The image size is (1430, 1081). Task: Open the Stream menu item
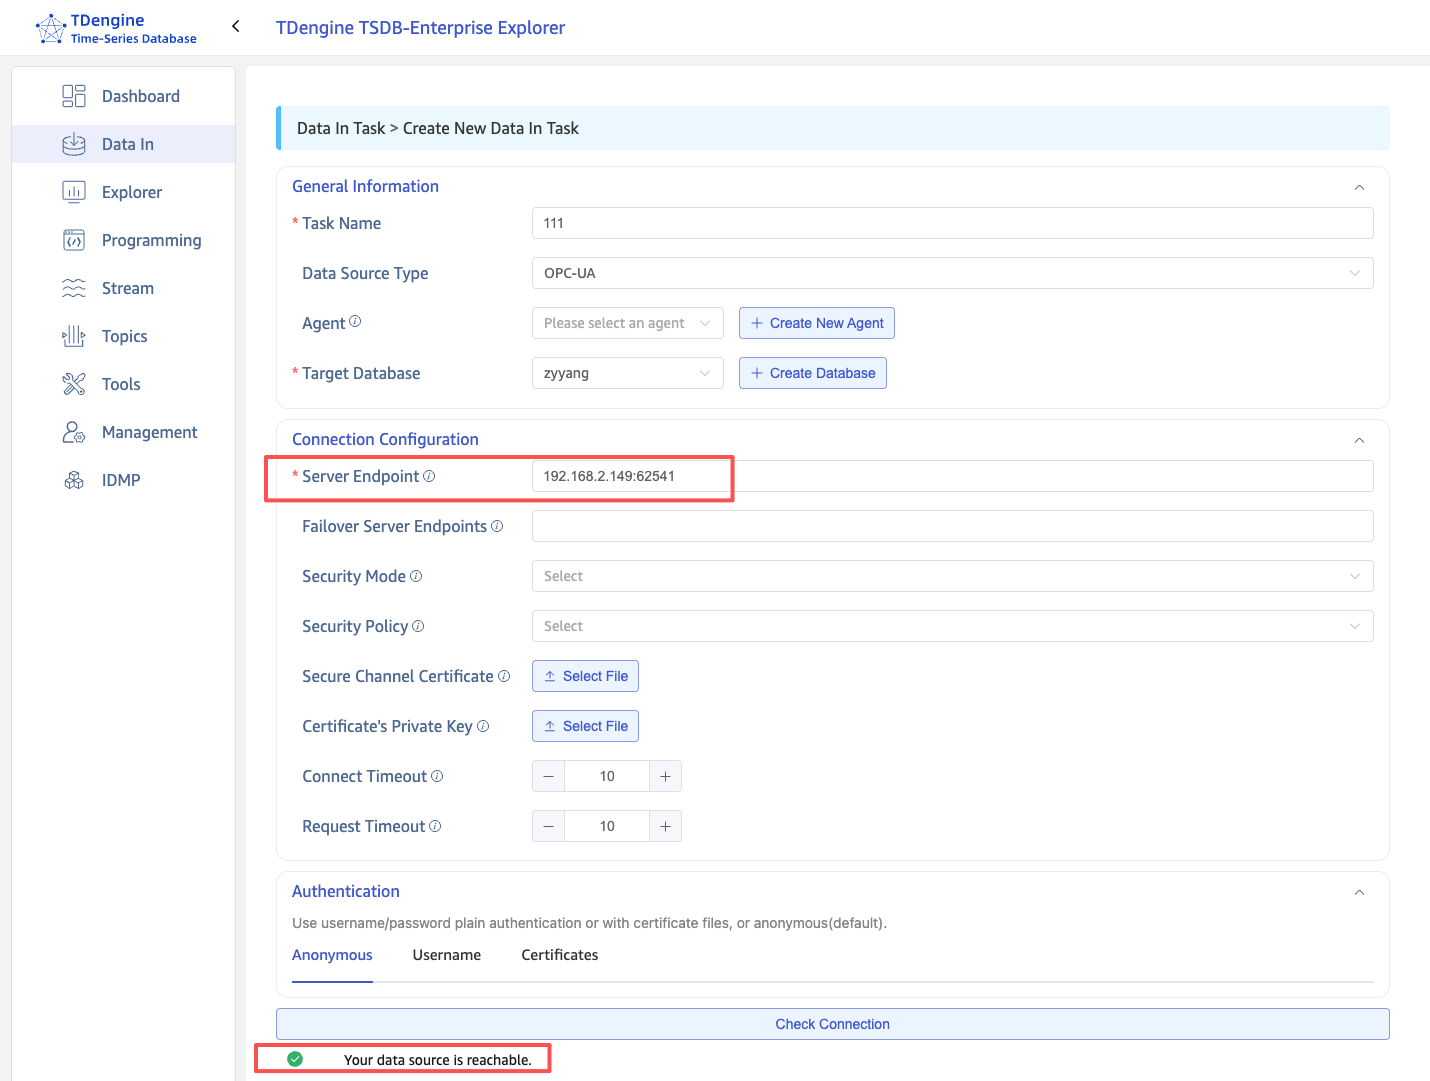[x=124, y=288]
